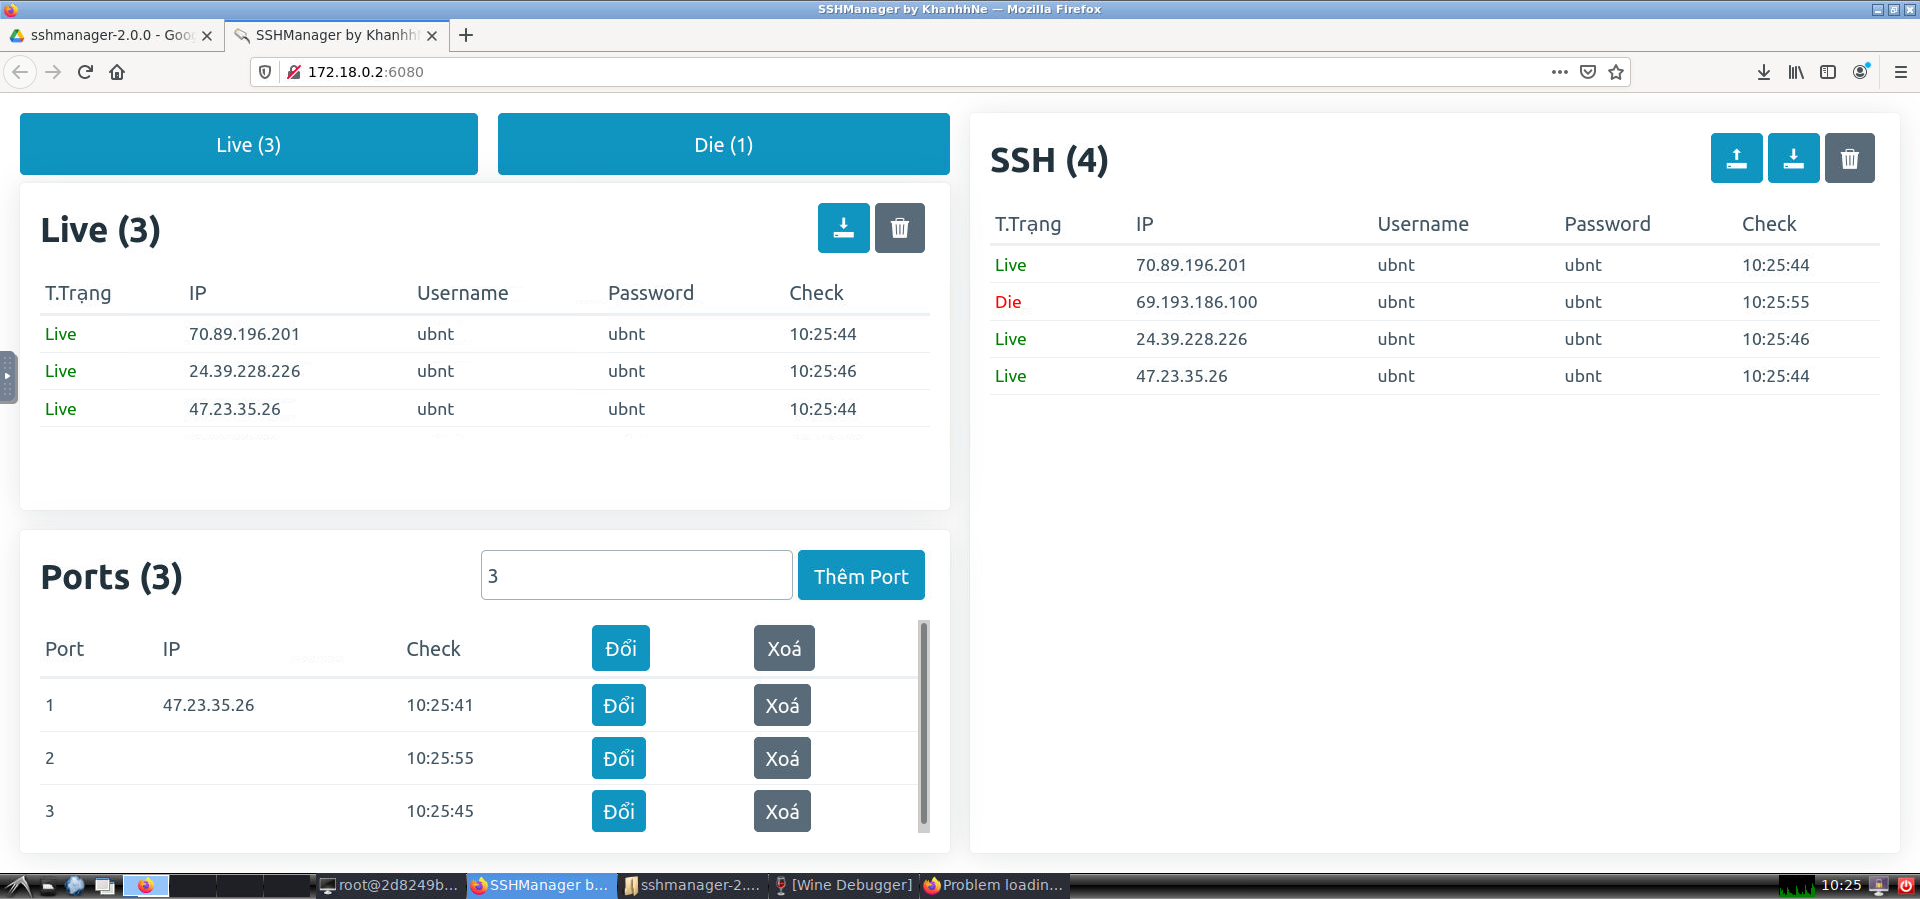Image resolution: width=1920 pixels, height=899 pixels.
Task: Click IP 47.23.35.26 in the SSH table
Action: 1181,376
